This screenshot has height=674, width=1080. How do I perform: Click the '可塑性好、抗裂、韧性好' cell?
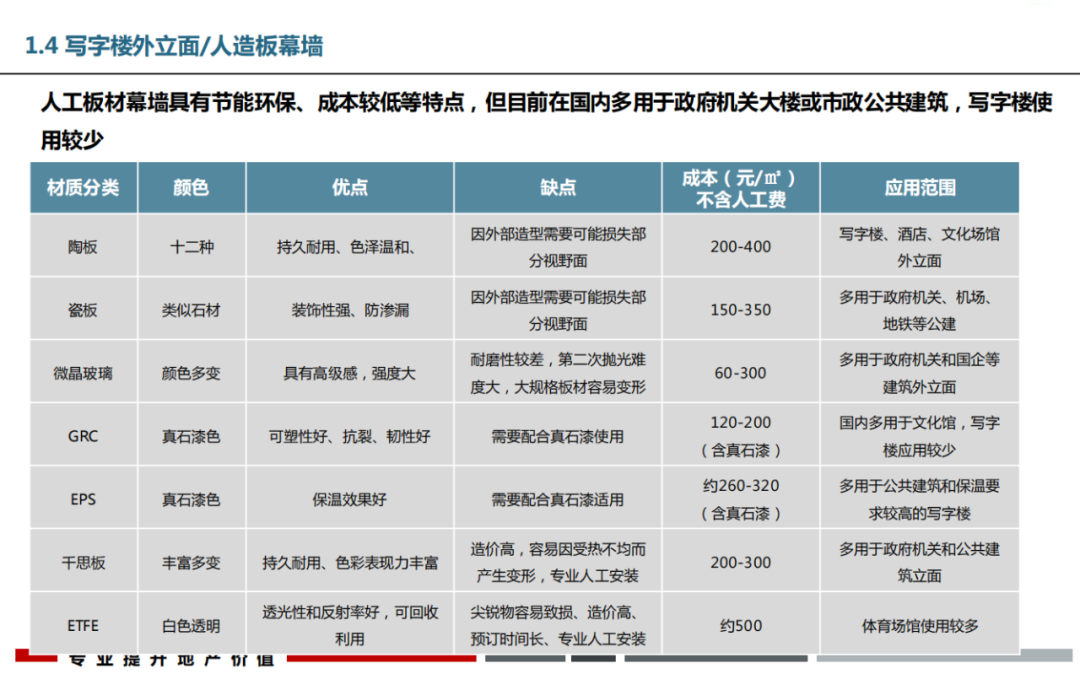(350, 435)
